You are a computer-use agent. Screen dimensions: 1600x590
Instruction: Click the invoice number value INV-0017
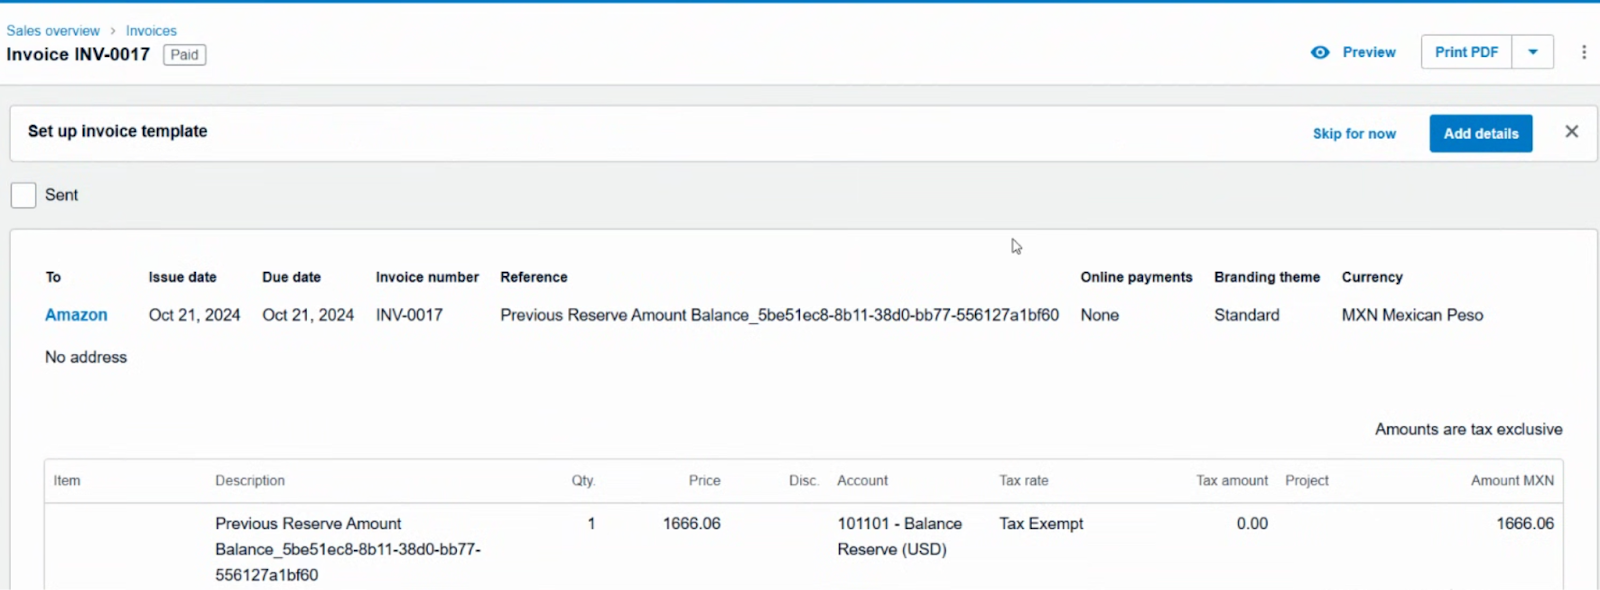pyautogui.click(x=409, y=315)
